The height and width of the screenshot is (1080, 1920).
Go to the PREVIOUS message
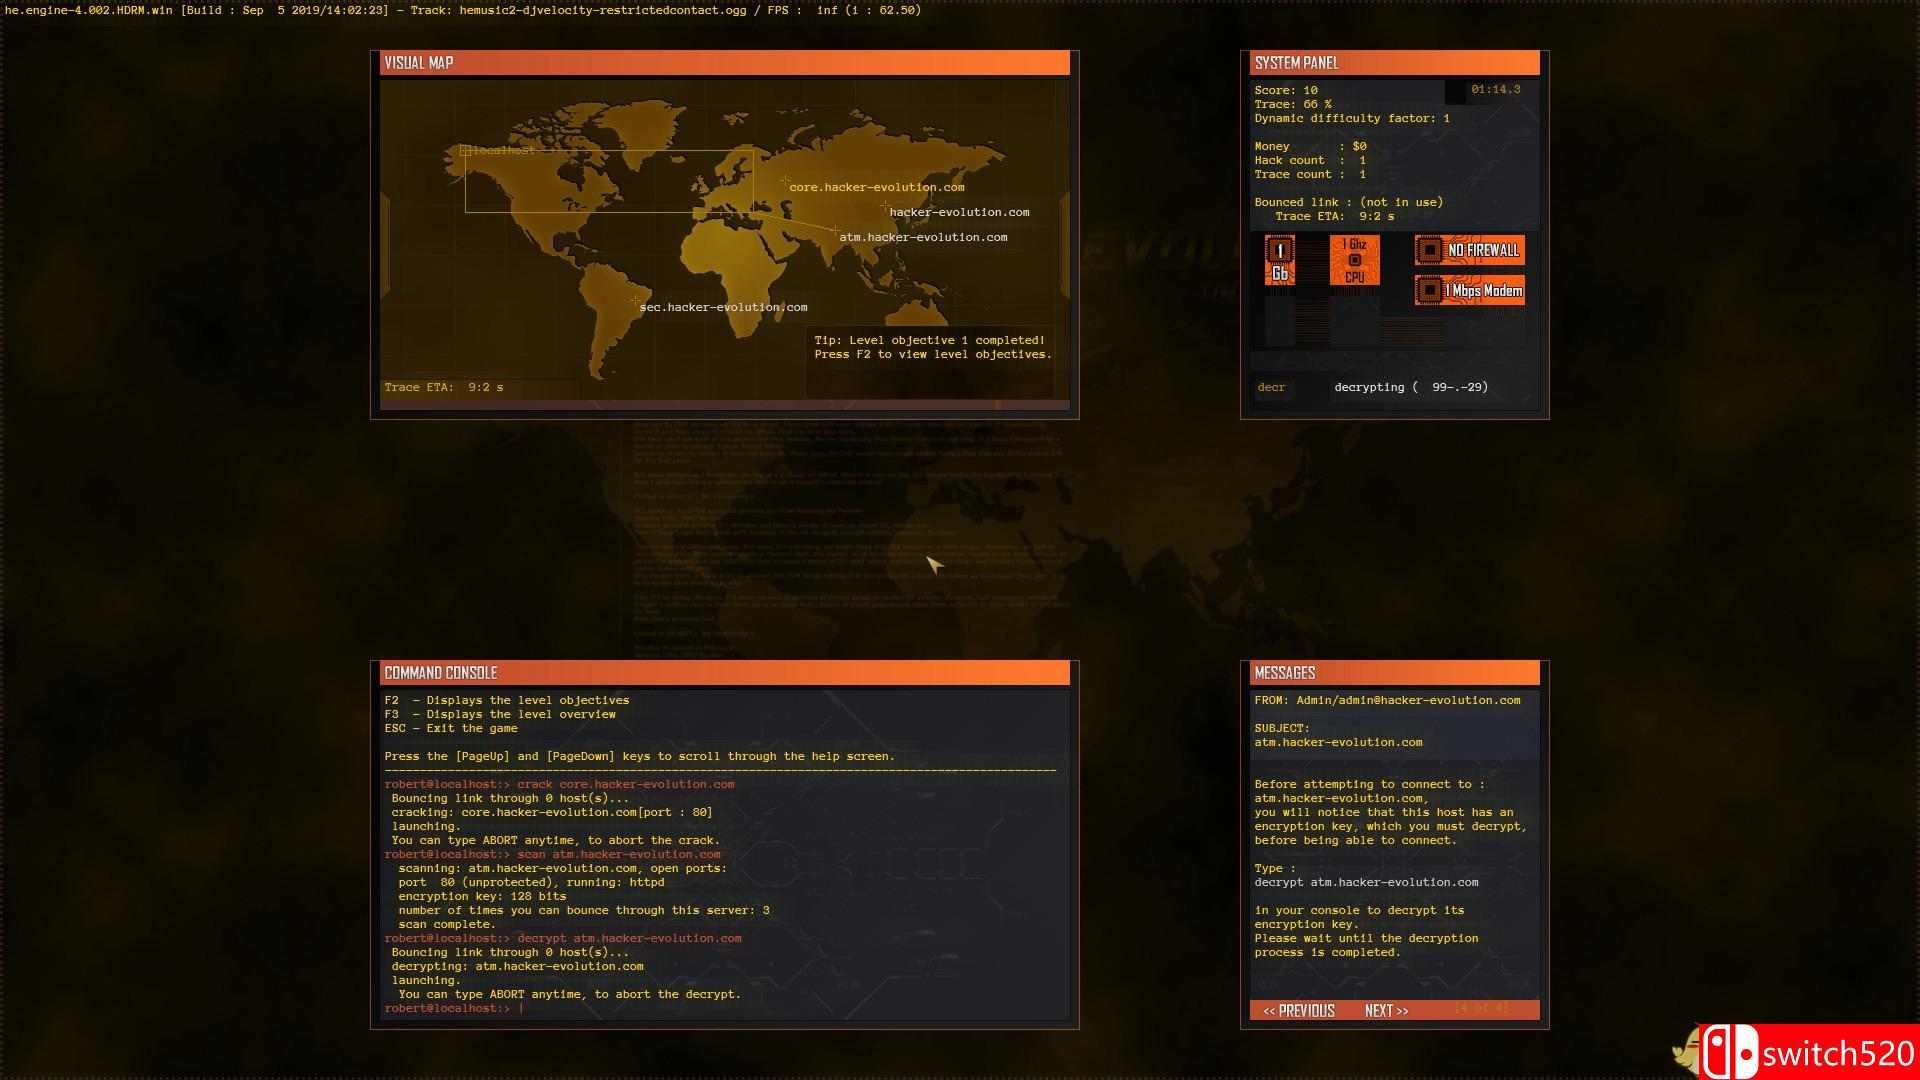tap(1298, 1011)
